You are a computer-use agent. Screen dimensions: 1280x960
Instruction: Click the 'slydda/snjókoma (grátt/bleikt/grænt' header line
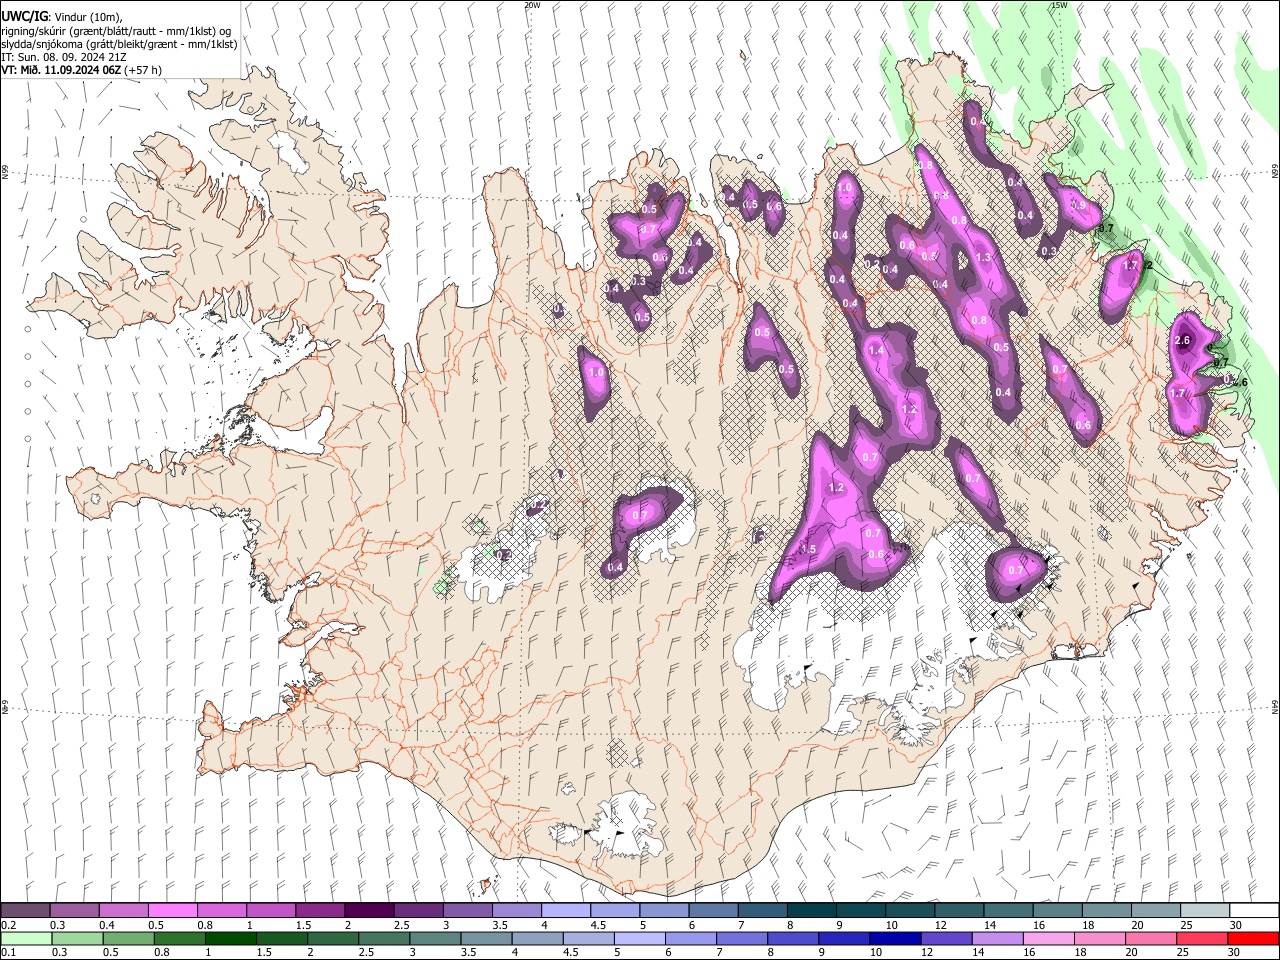[120, 44]
